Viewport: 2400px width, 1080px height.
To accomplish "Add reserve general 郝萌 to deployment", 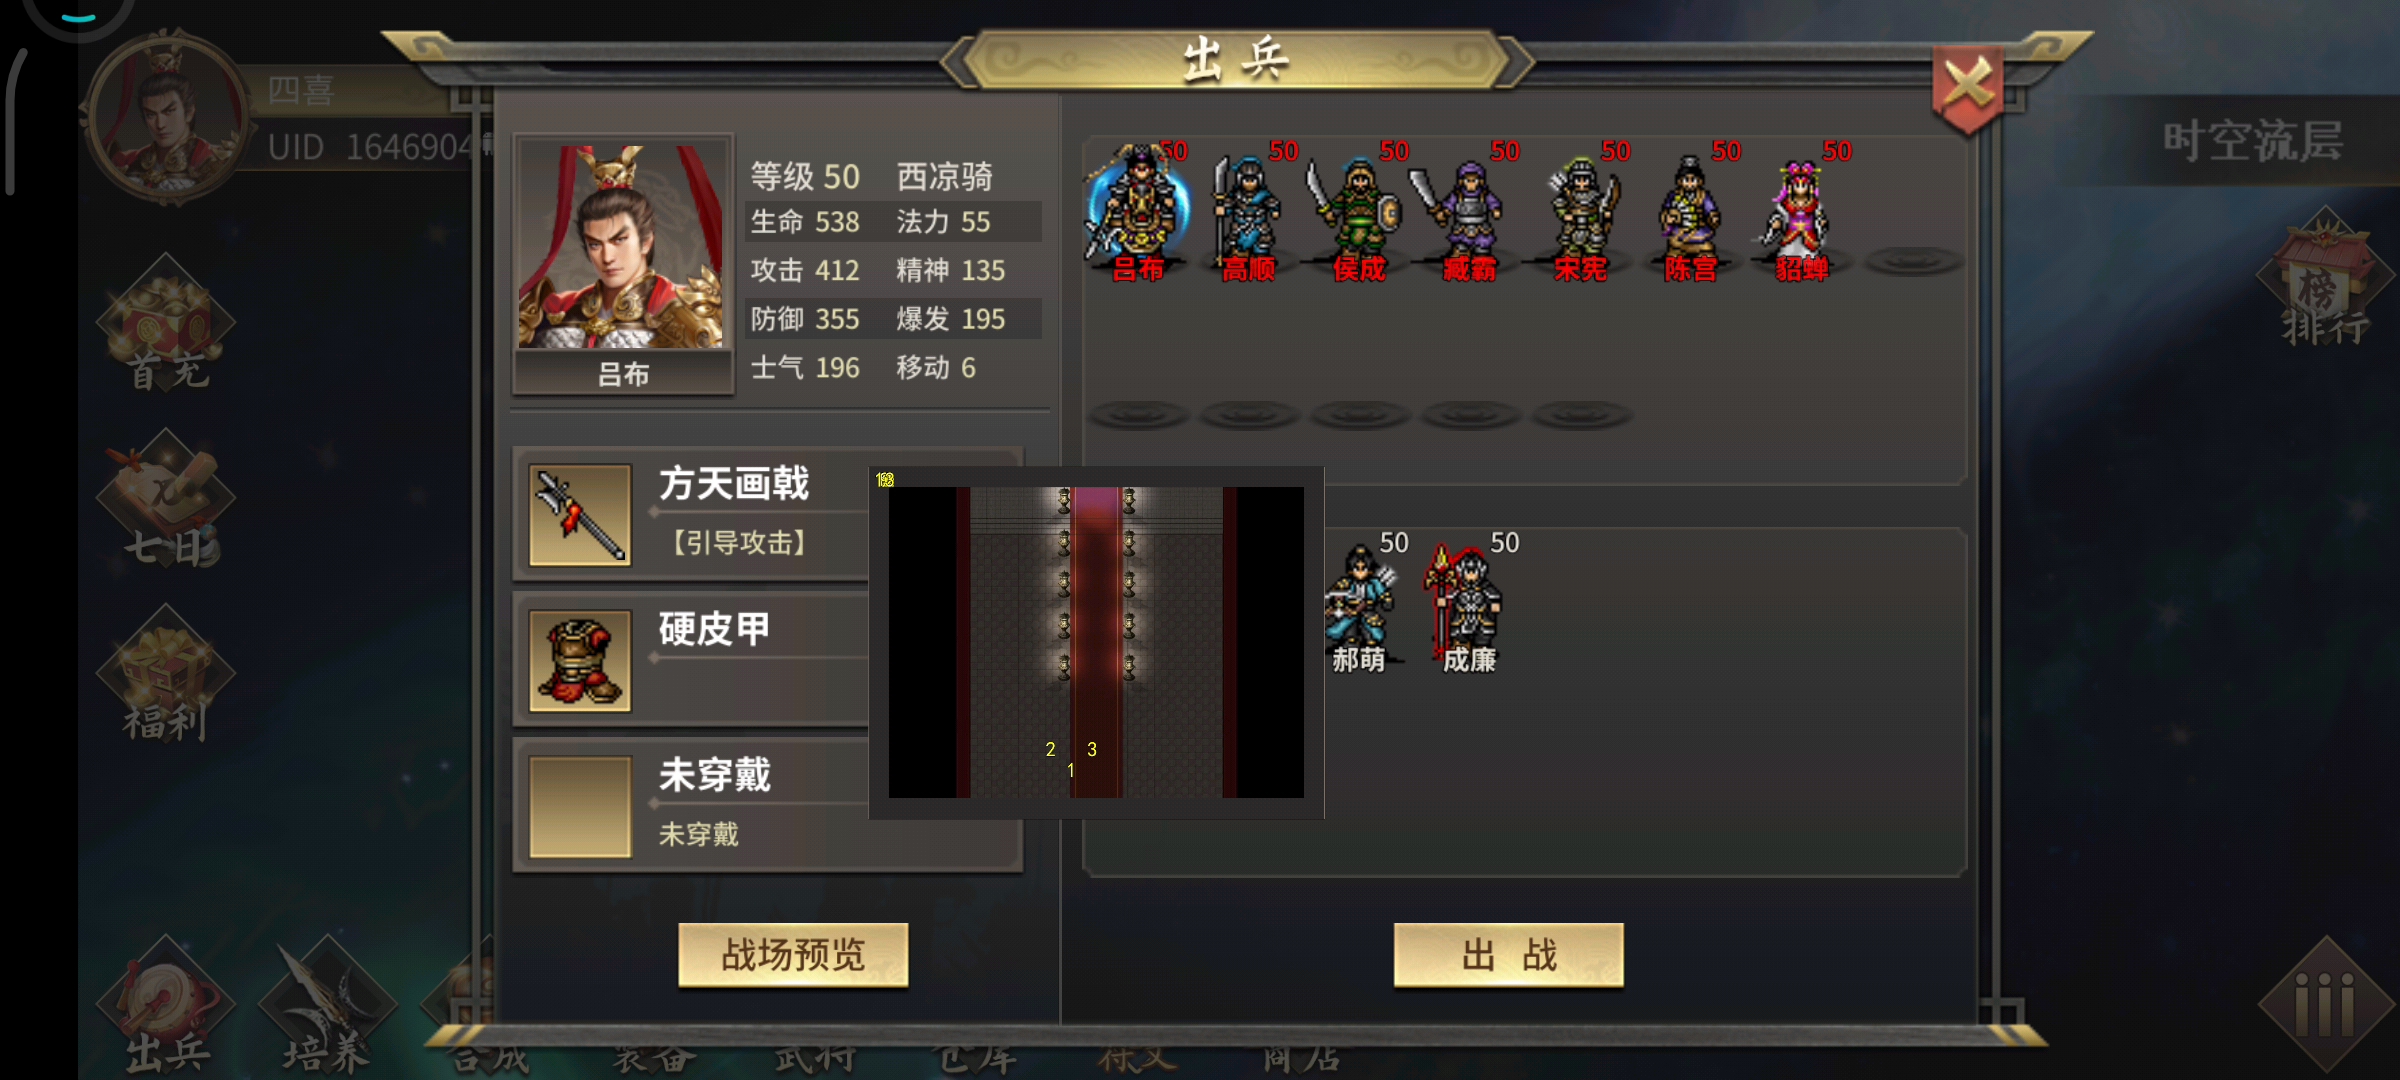I will pos(1360,604).
